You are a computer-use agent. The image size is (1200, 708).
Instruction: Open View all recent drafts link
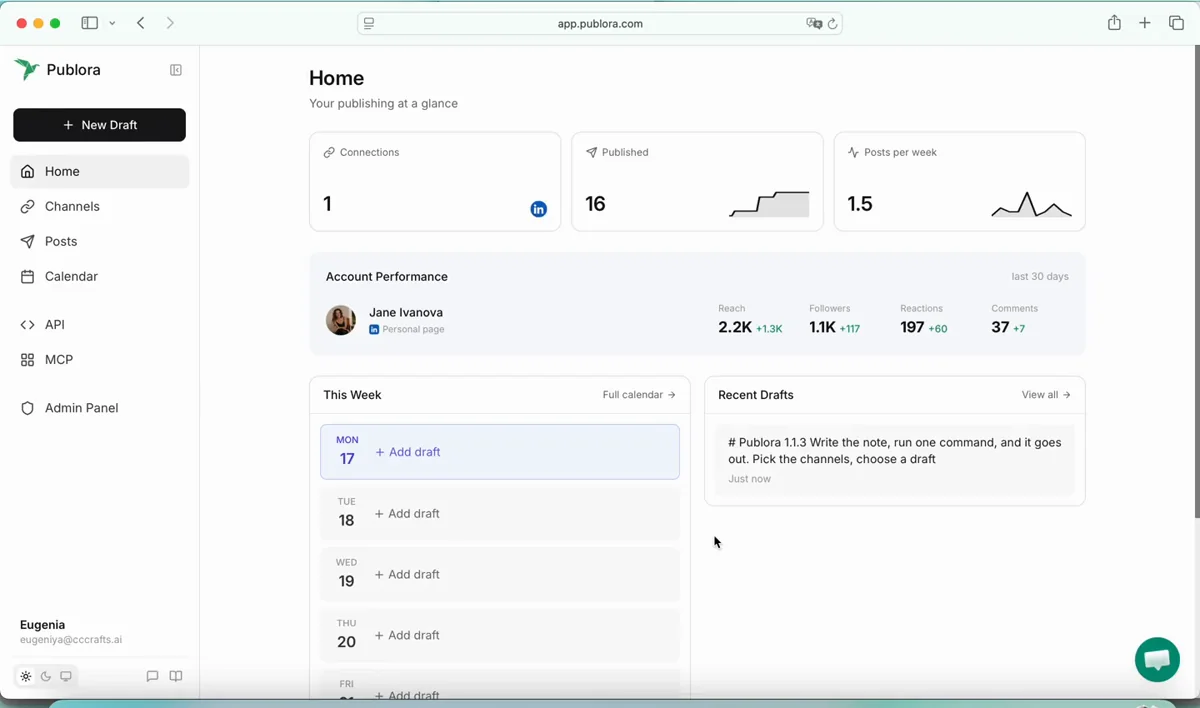(x=1046, y=395)
